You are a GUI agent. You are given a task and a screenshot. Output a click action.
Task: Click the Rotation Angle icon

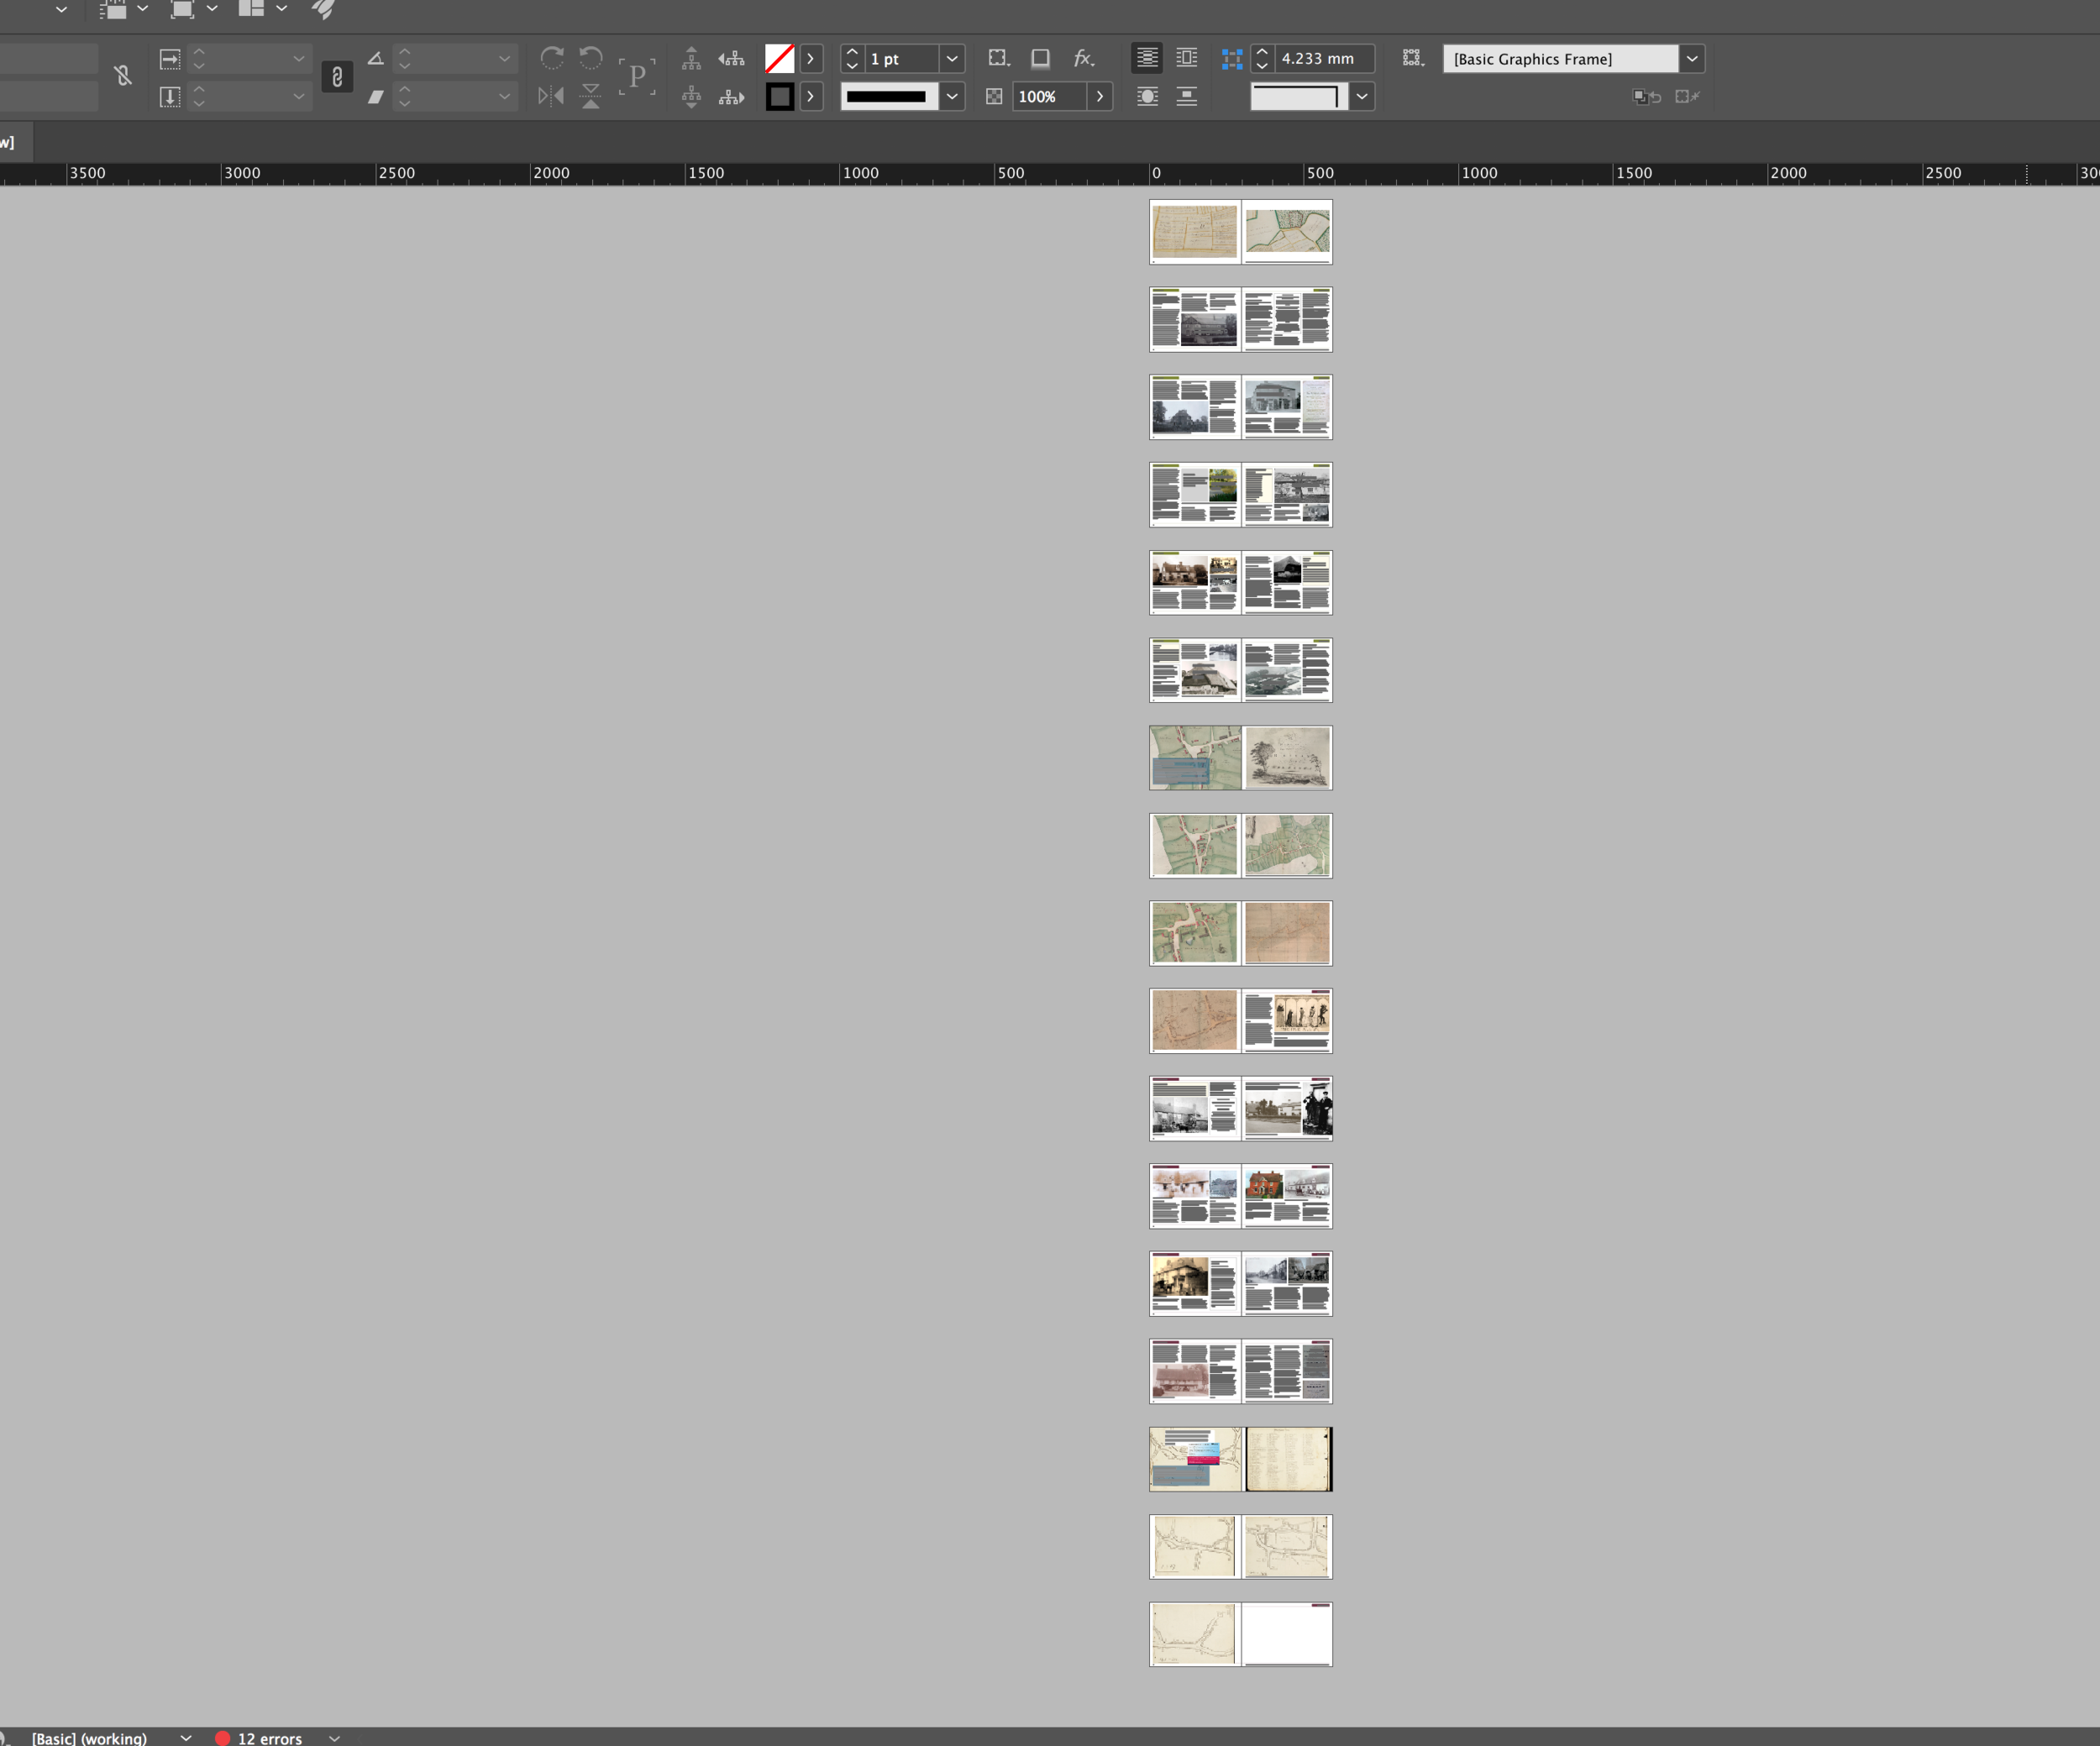[x=375, y=59]
